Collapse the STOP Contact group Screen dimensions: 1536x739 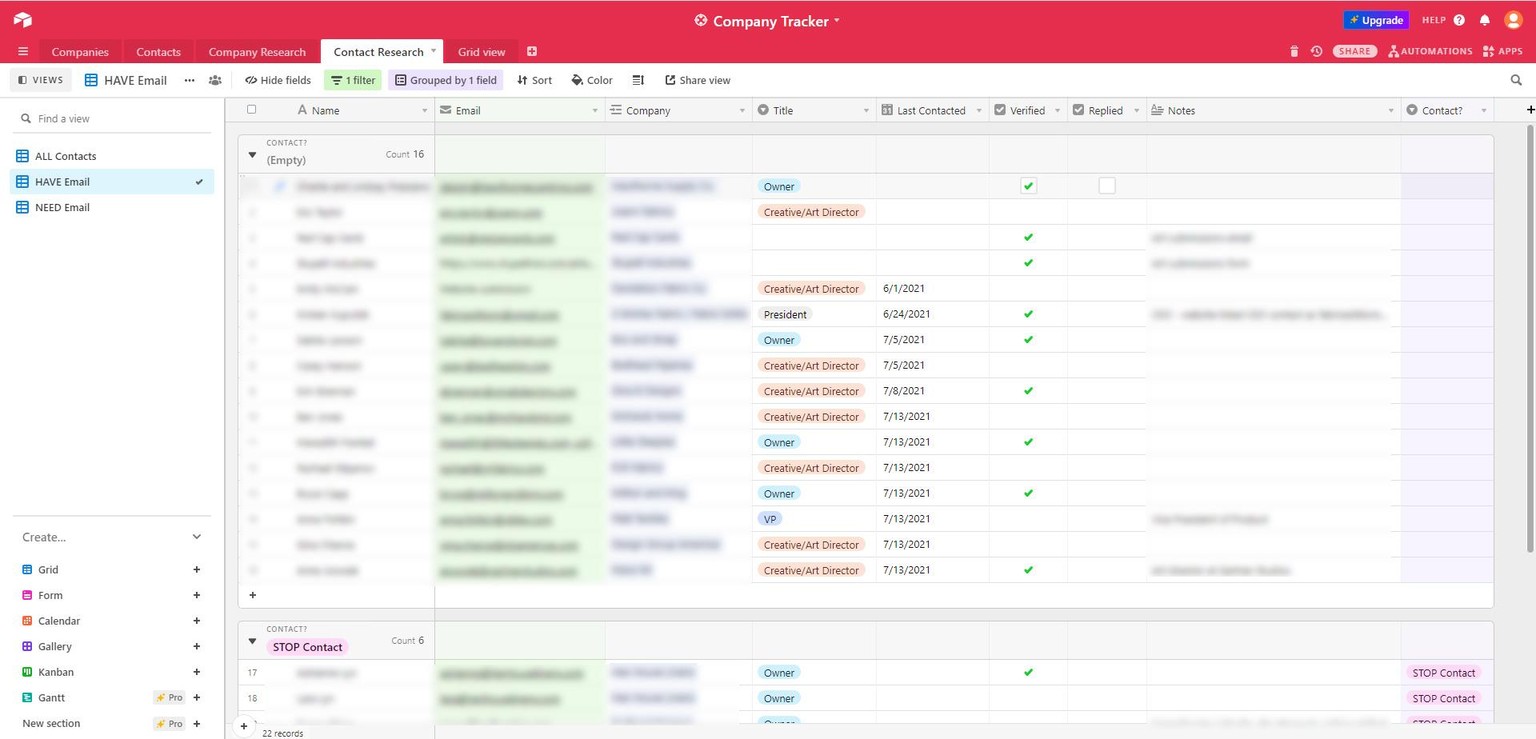(252, 641)
